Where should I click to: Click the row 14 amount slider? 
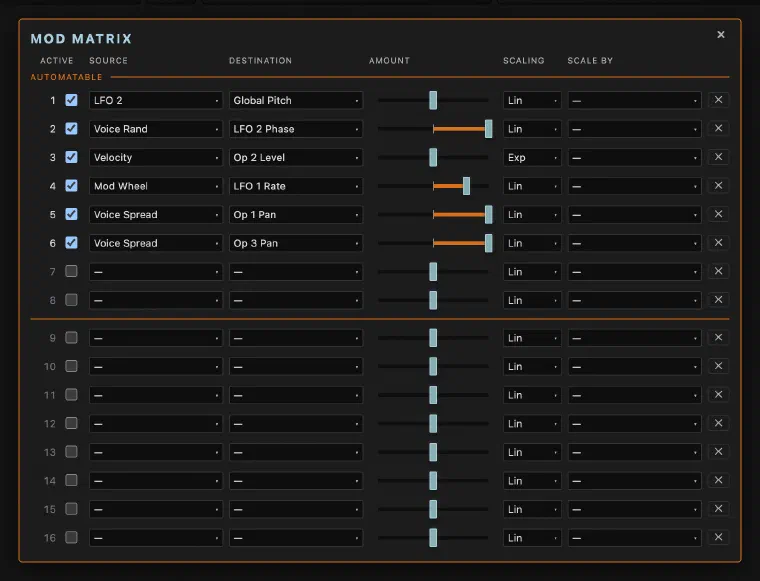[433, 481]
